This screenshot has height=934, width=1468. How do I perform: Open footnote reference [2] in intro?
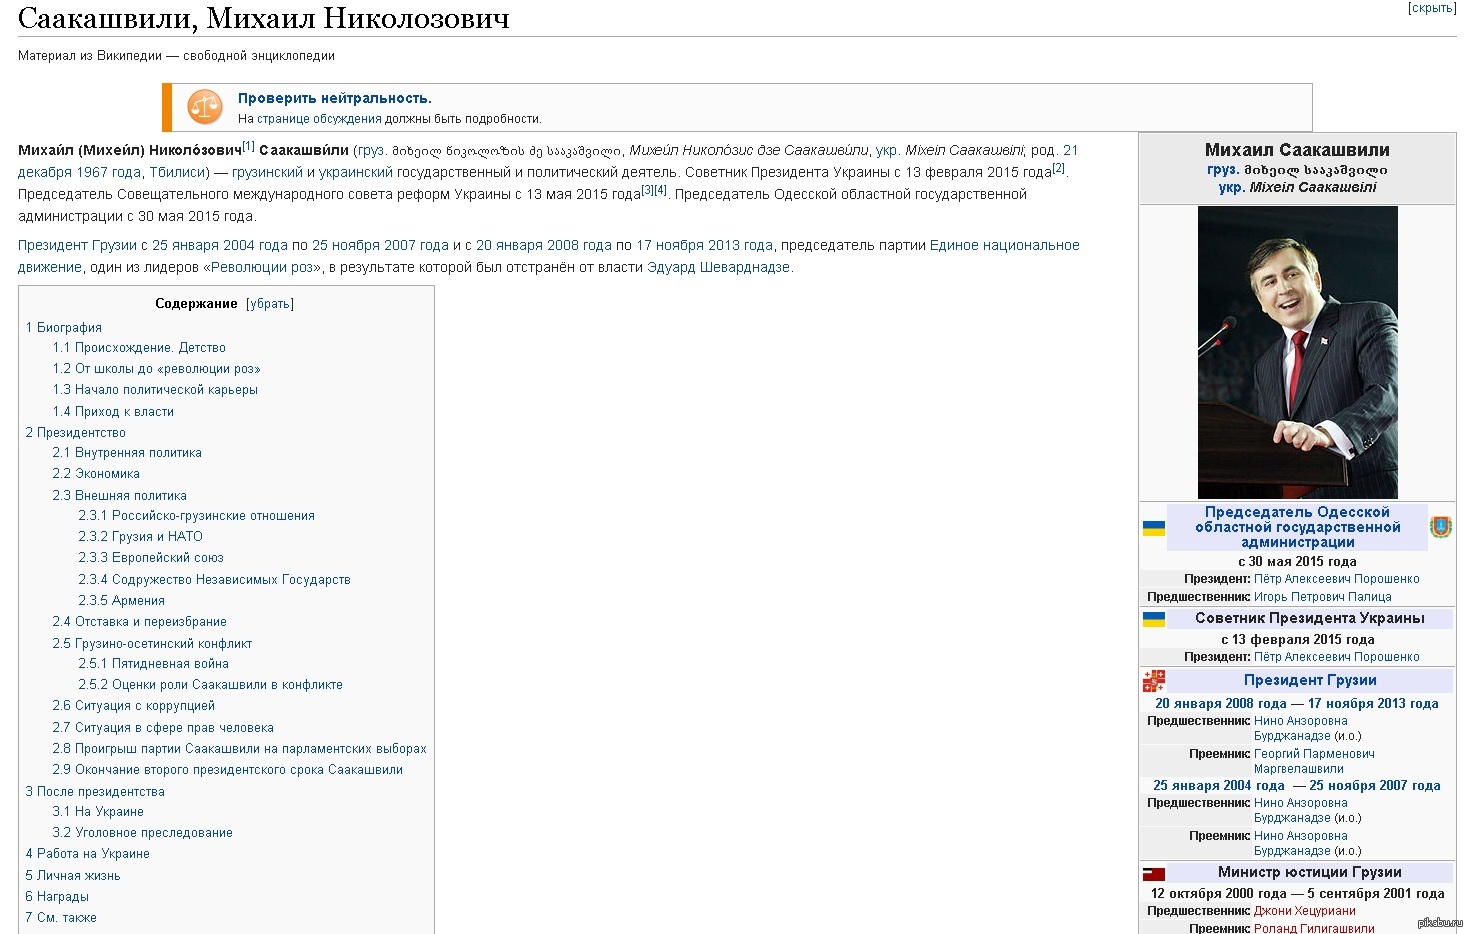click(x=1059, y=168)
